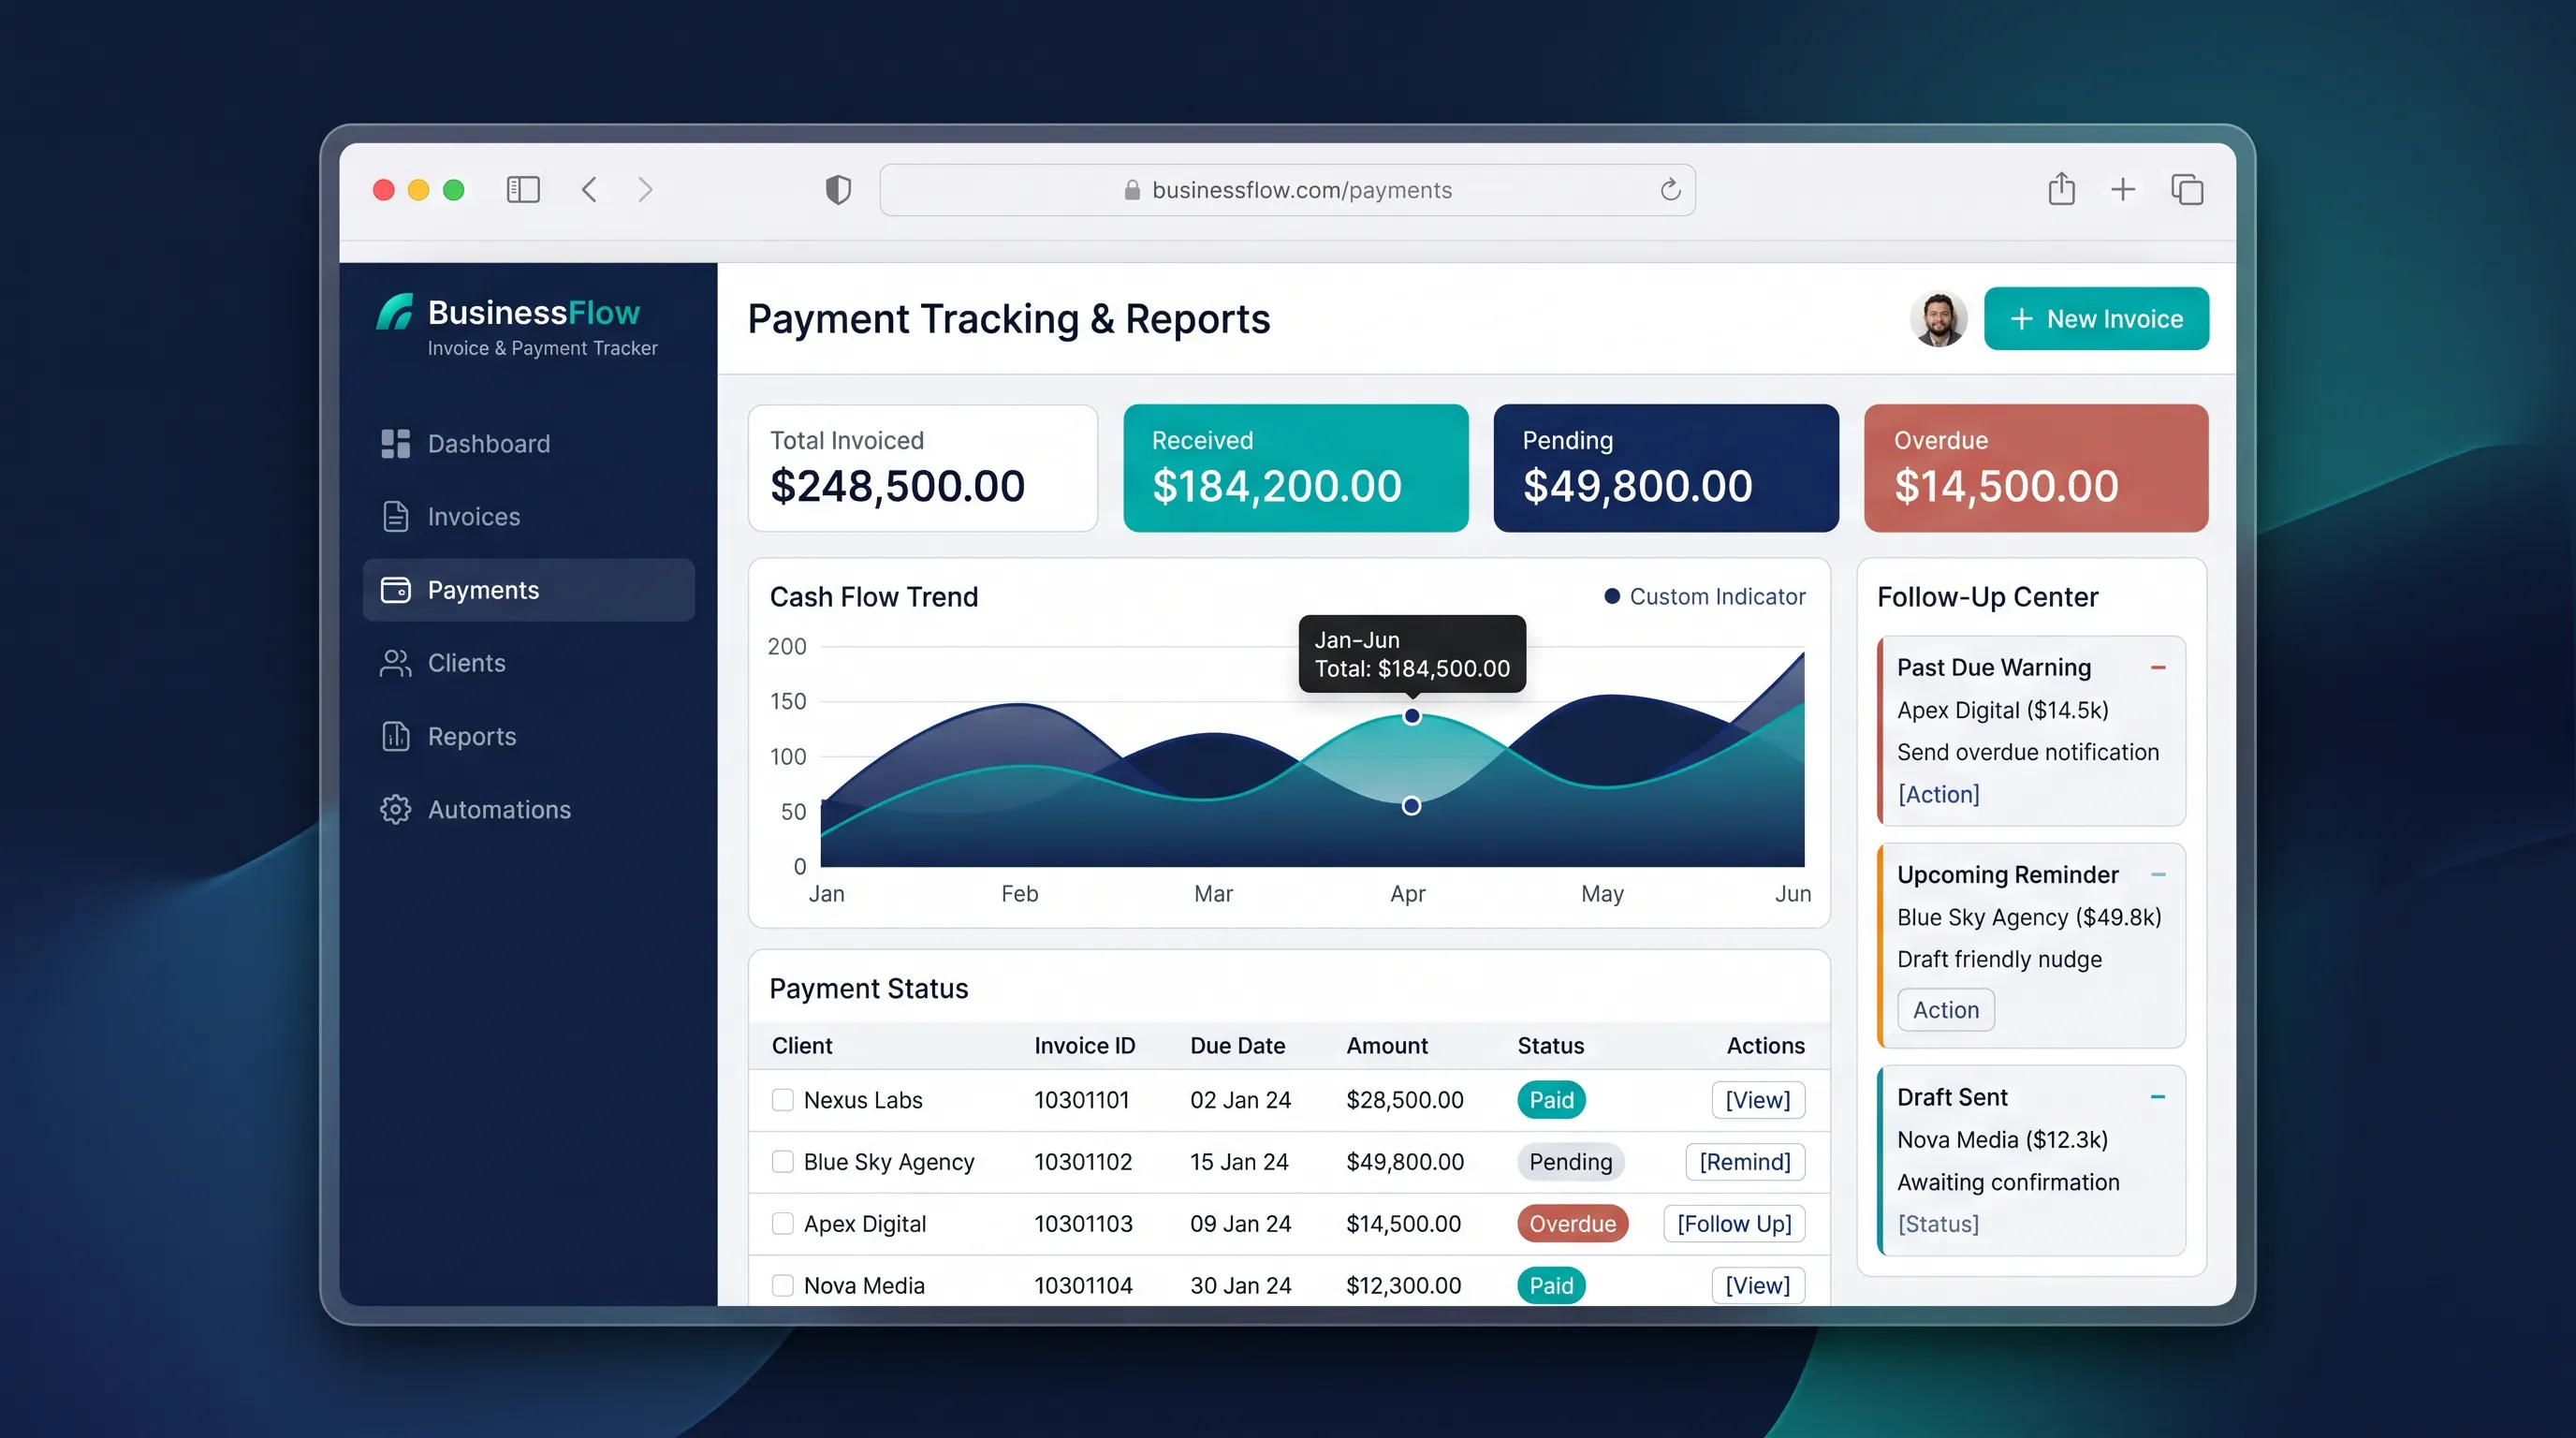Go forward with the browser forward arrow
Screen dimensions: 2576x1438
pos(645,190)
